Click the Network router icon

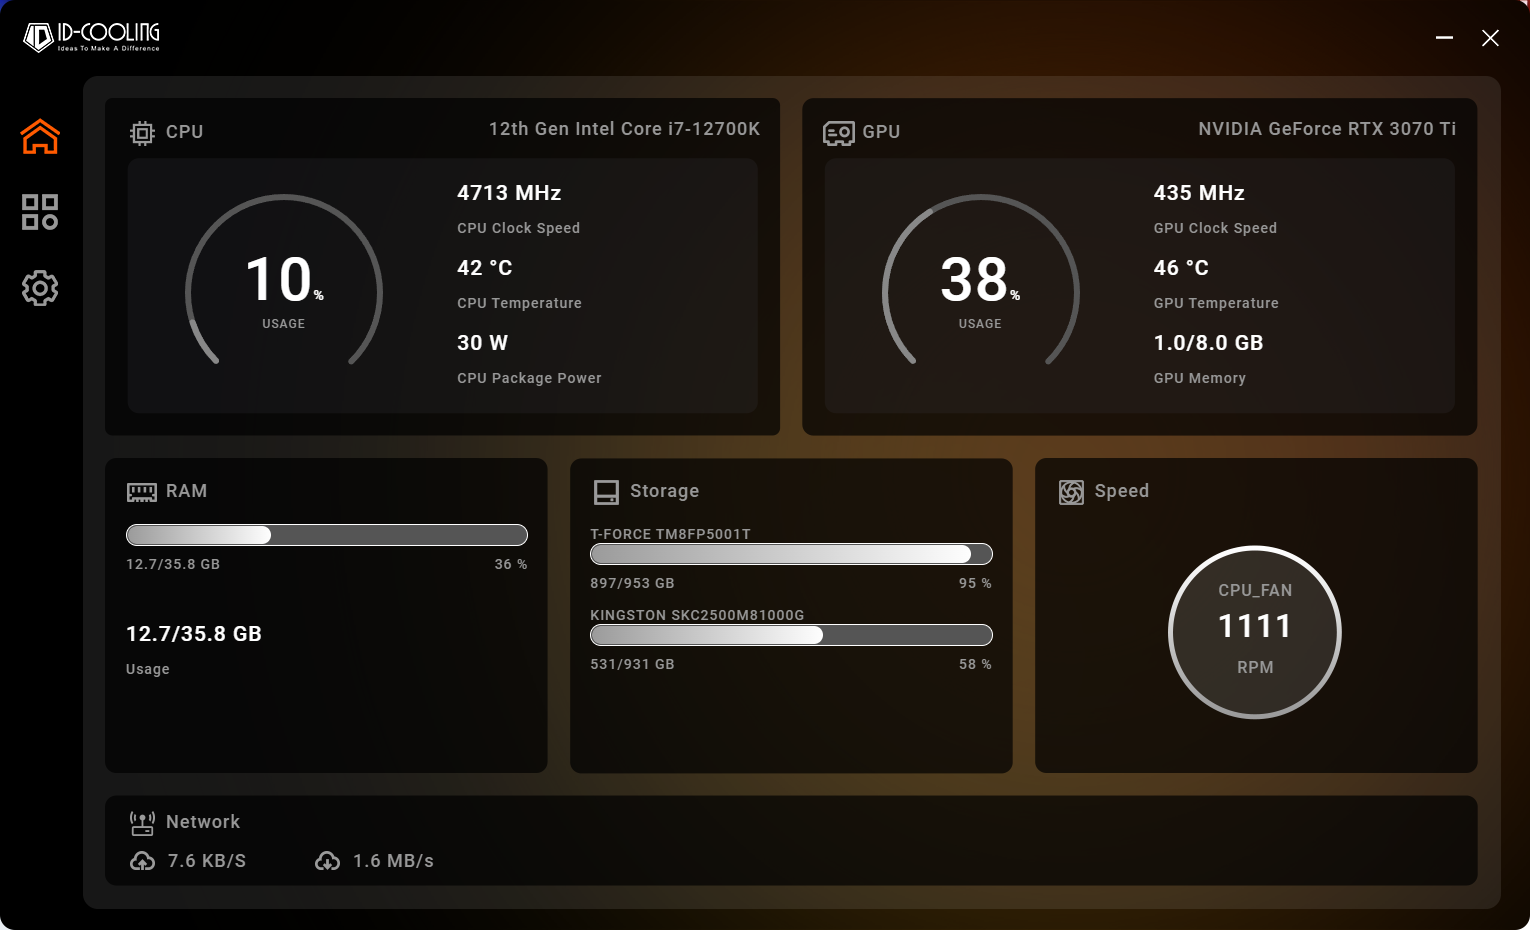click(142, 823)
